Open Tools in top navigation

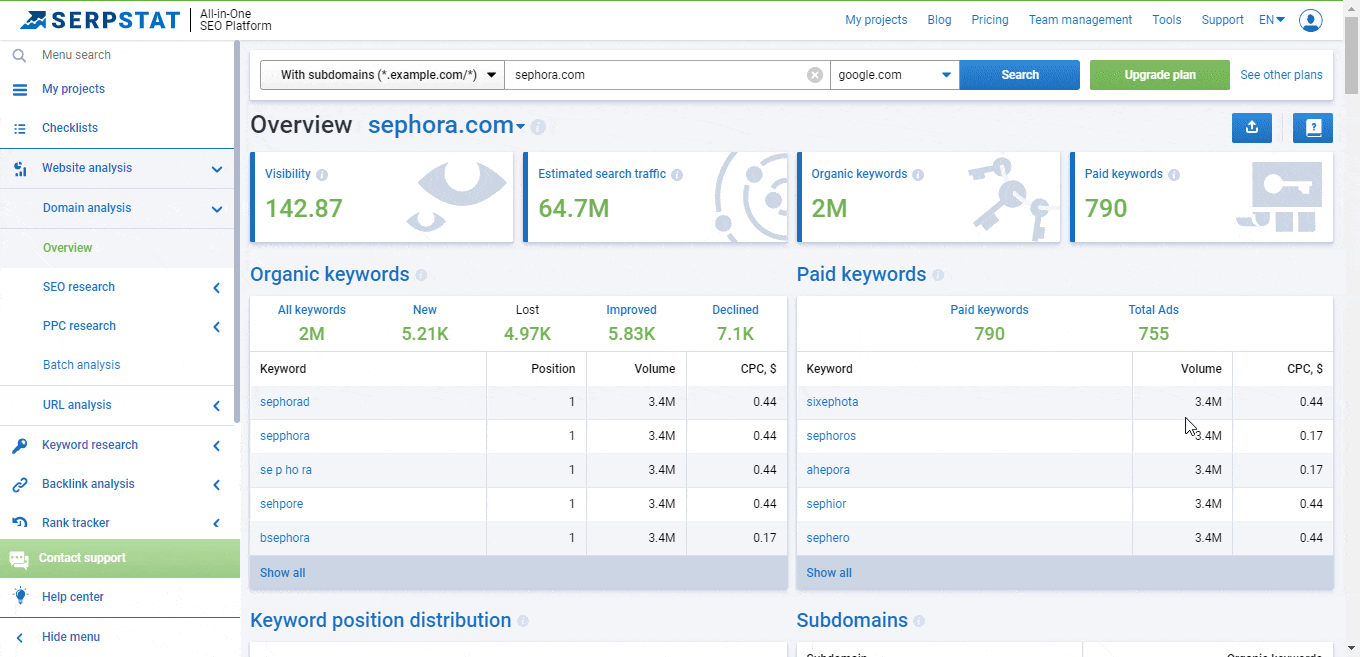pyautogui.click(x=1166, y=20)
